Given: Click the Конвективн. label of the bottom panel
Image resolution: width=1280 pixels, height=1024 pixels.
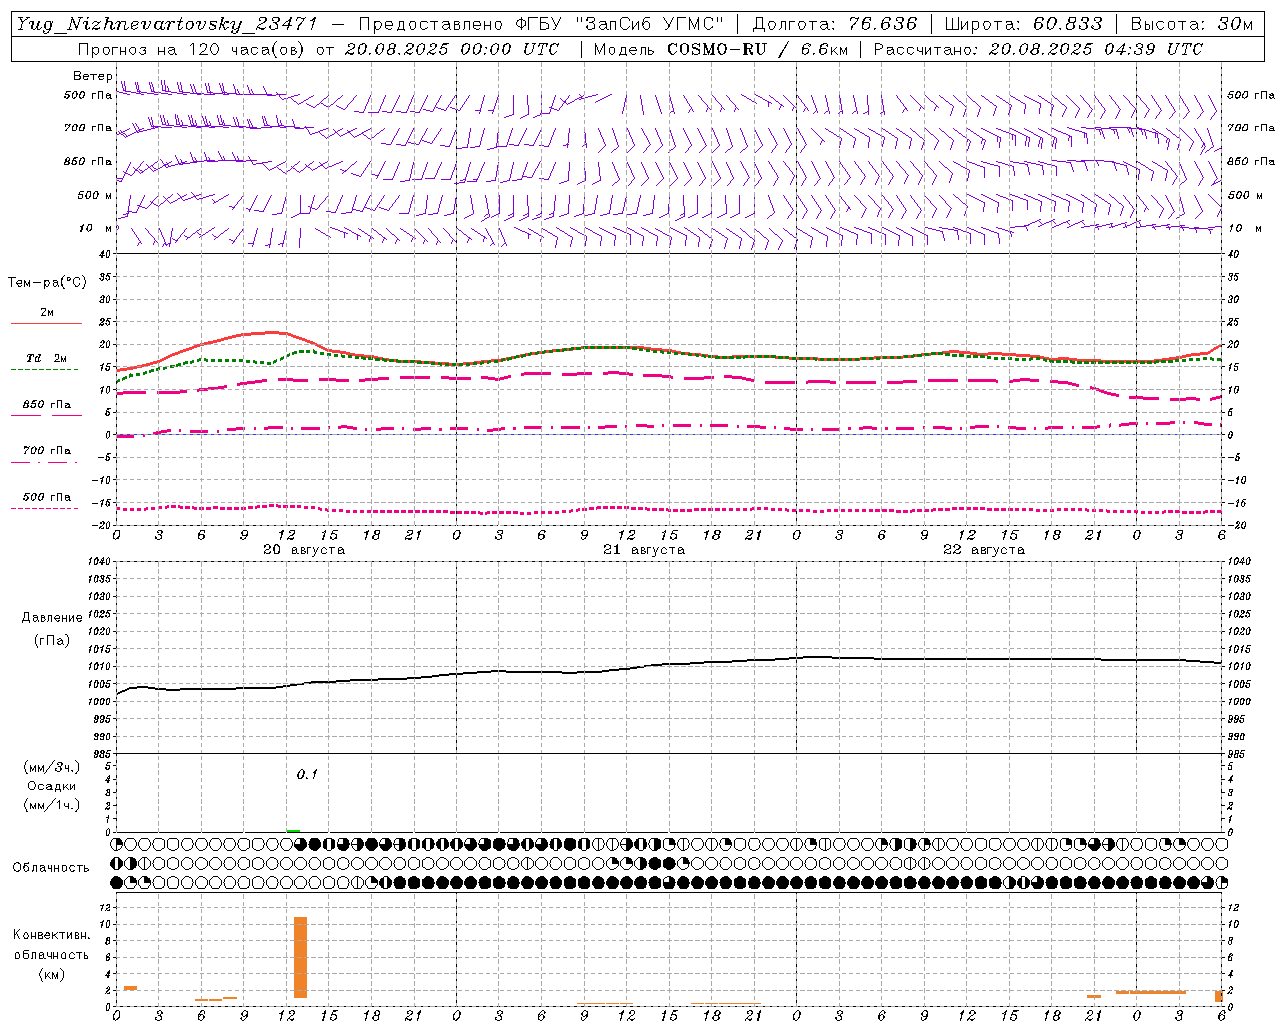Looking at the screenshot, I should (51, 935).
